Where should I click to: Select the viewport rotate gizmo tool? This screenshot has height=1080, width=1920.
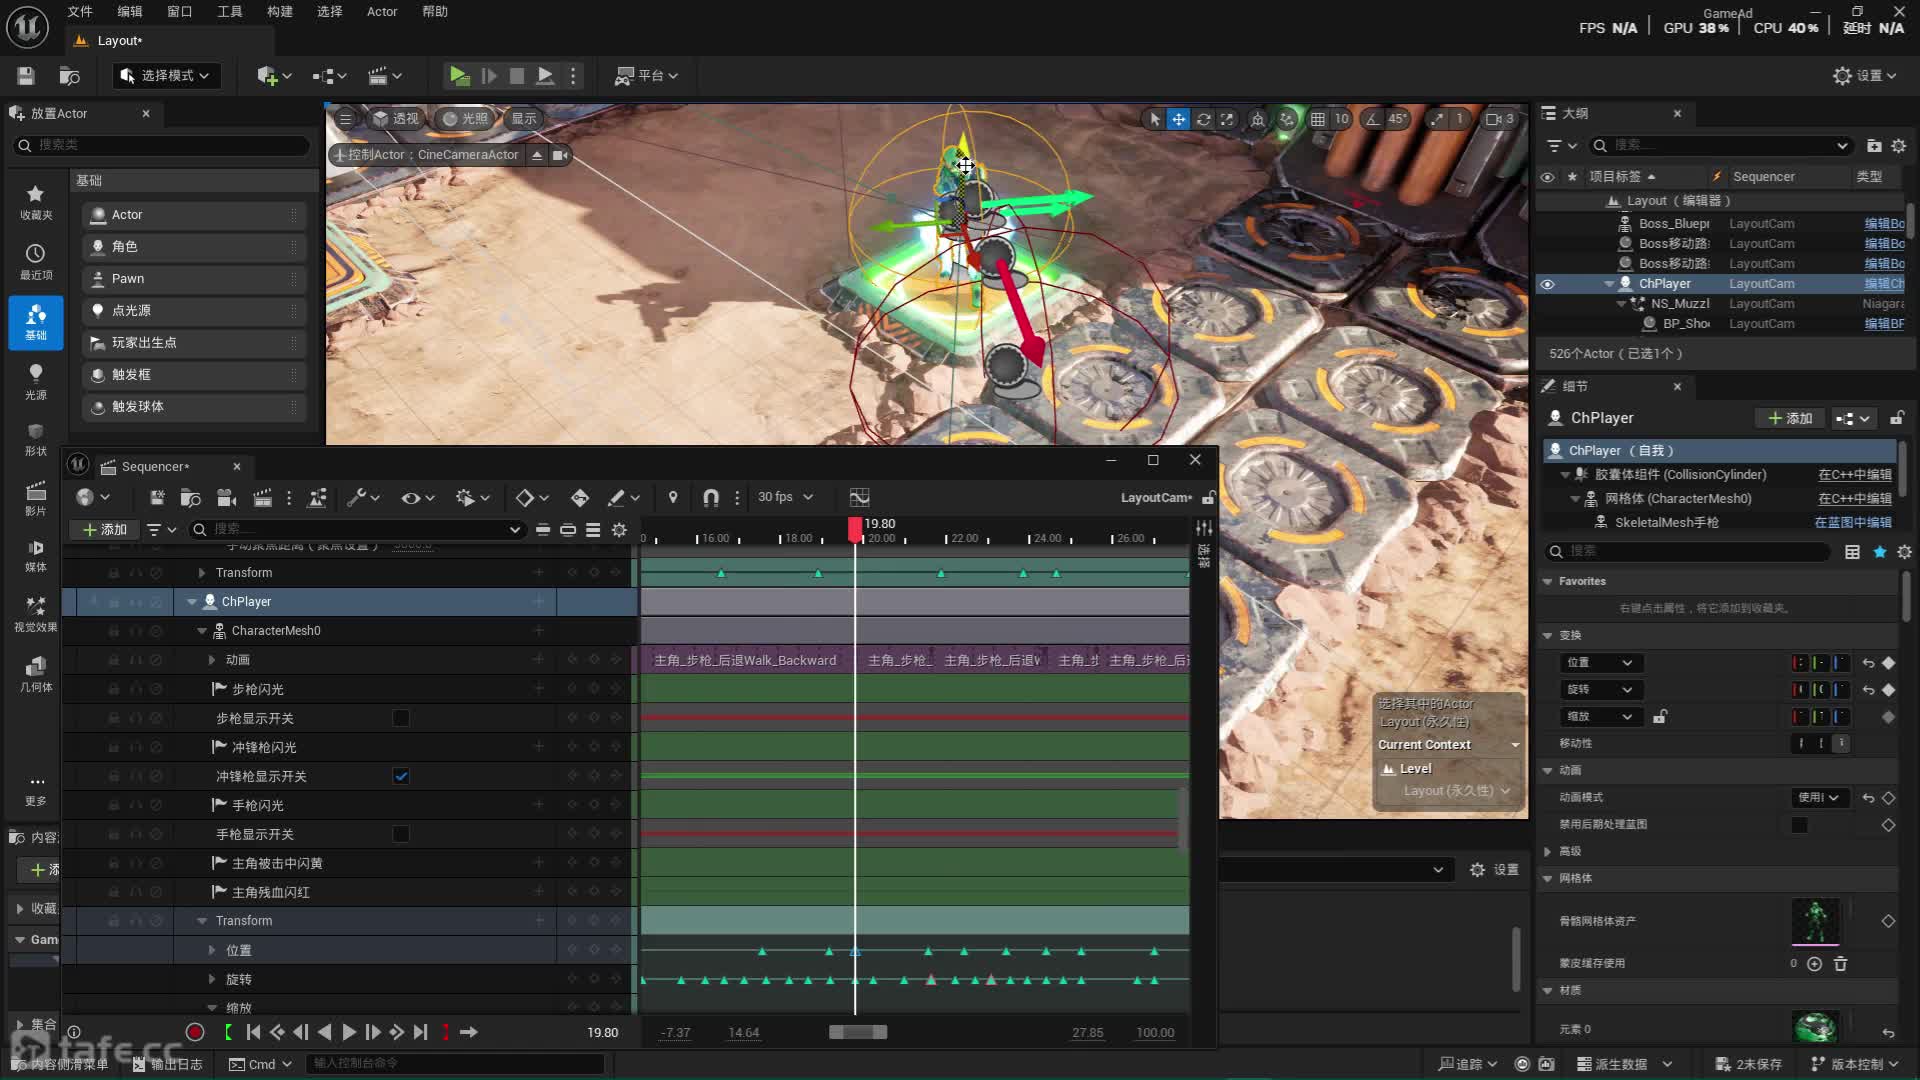1203,119
